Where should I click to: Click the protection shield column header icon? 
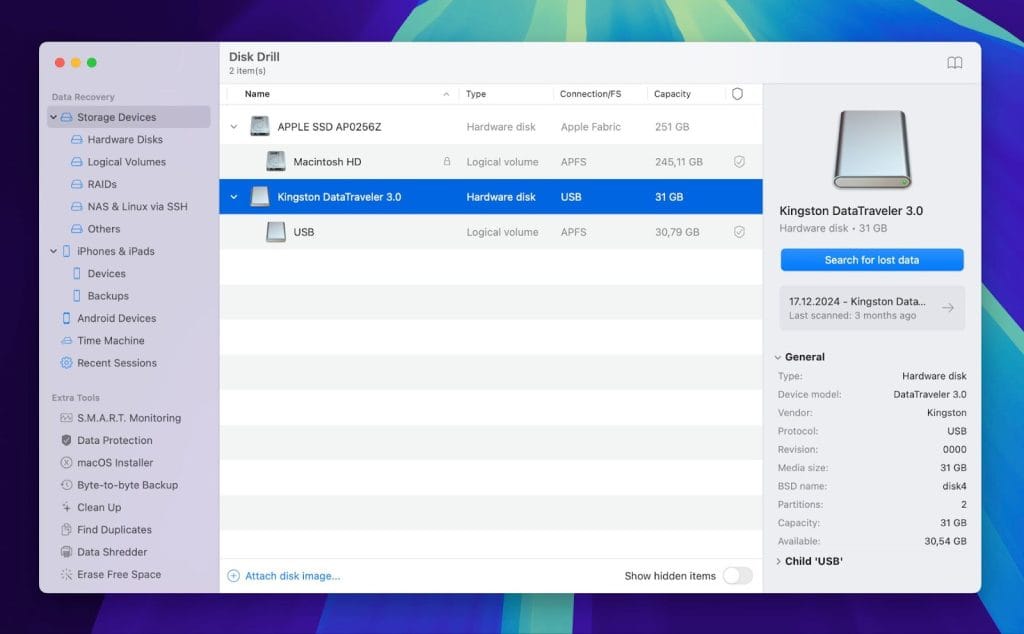click(x=737, y=94)
